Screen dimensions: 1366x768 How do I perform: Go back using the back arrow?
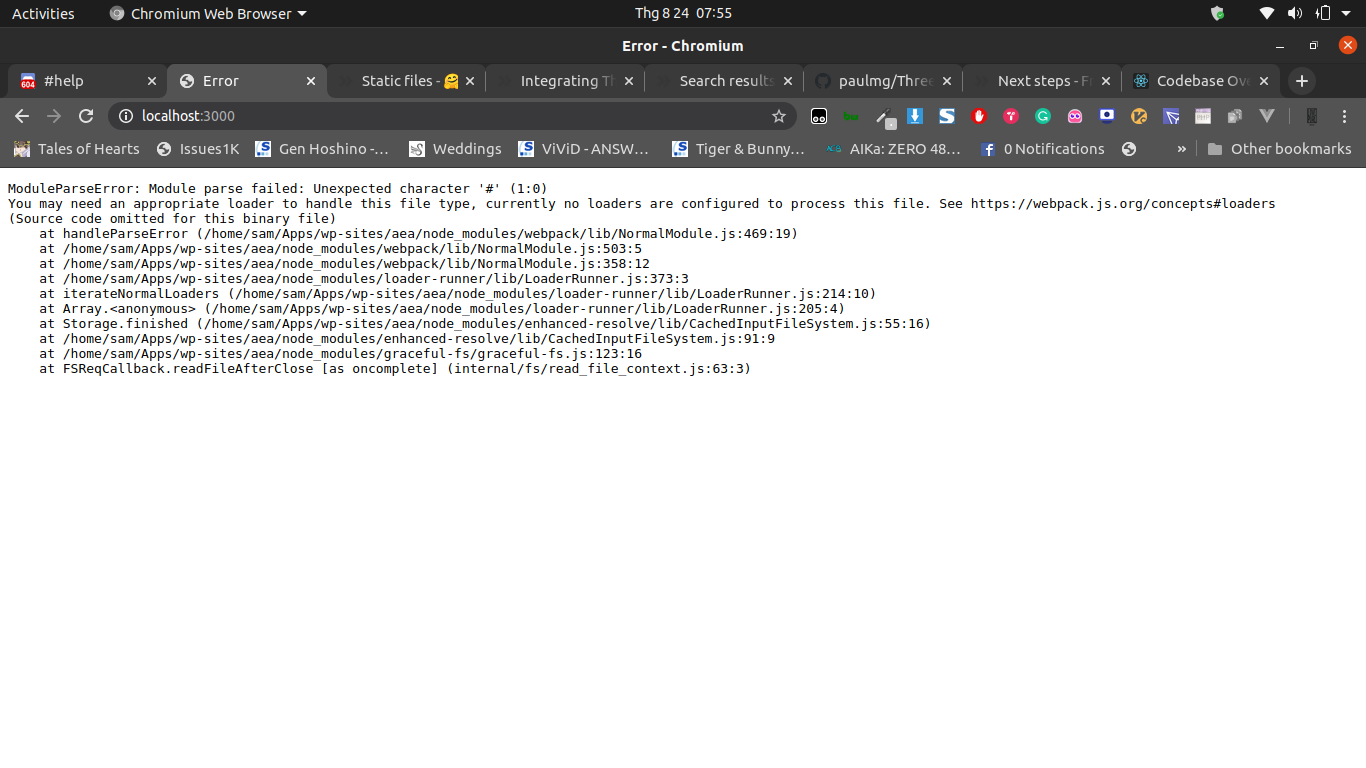pos(22,116)
